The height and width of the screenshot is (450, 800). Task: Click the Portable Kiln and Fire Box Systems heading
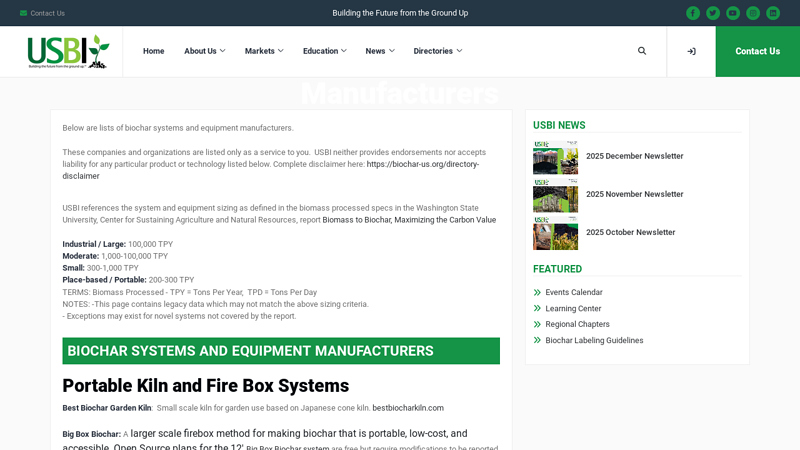(206, 386)
